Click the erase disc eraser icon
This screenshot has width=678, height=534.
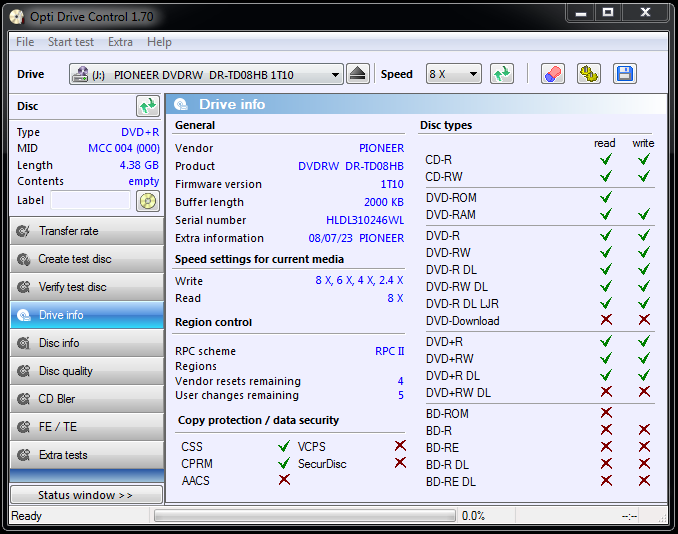click(x=553, y=74)
